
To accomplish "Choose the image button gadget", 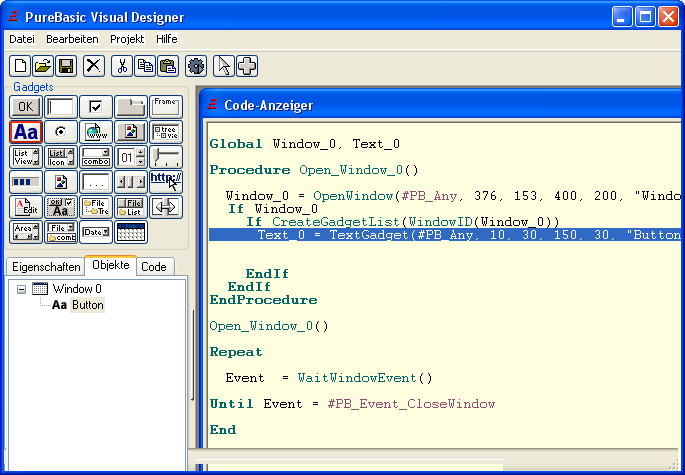I will coord(131,132).
